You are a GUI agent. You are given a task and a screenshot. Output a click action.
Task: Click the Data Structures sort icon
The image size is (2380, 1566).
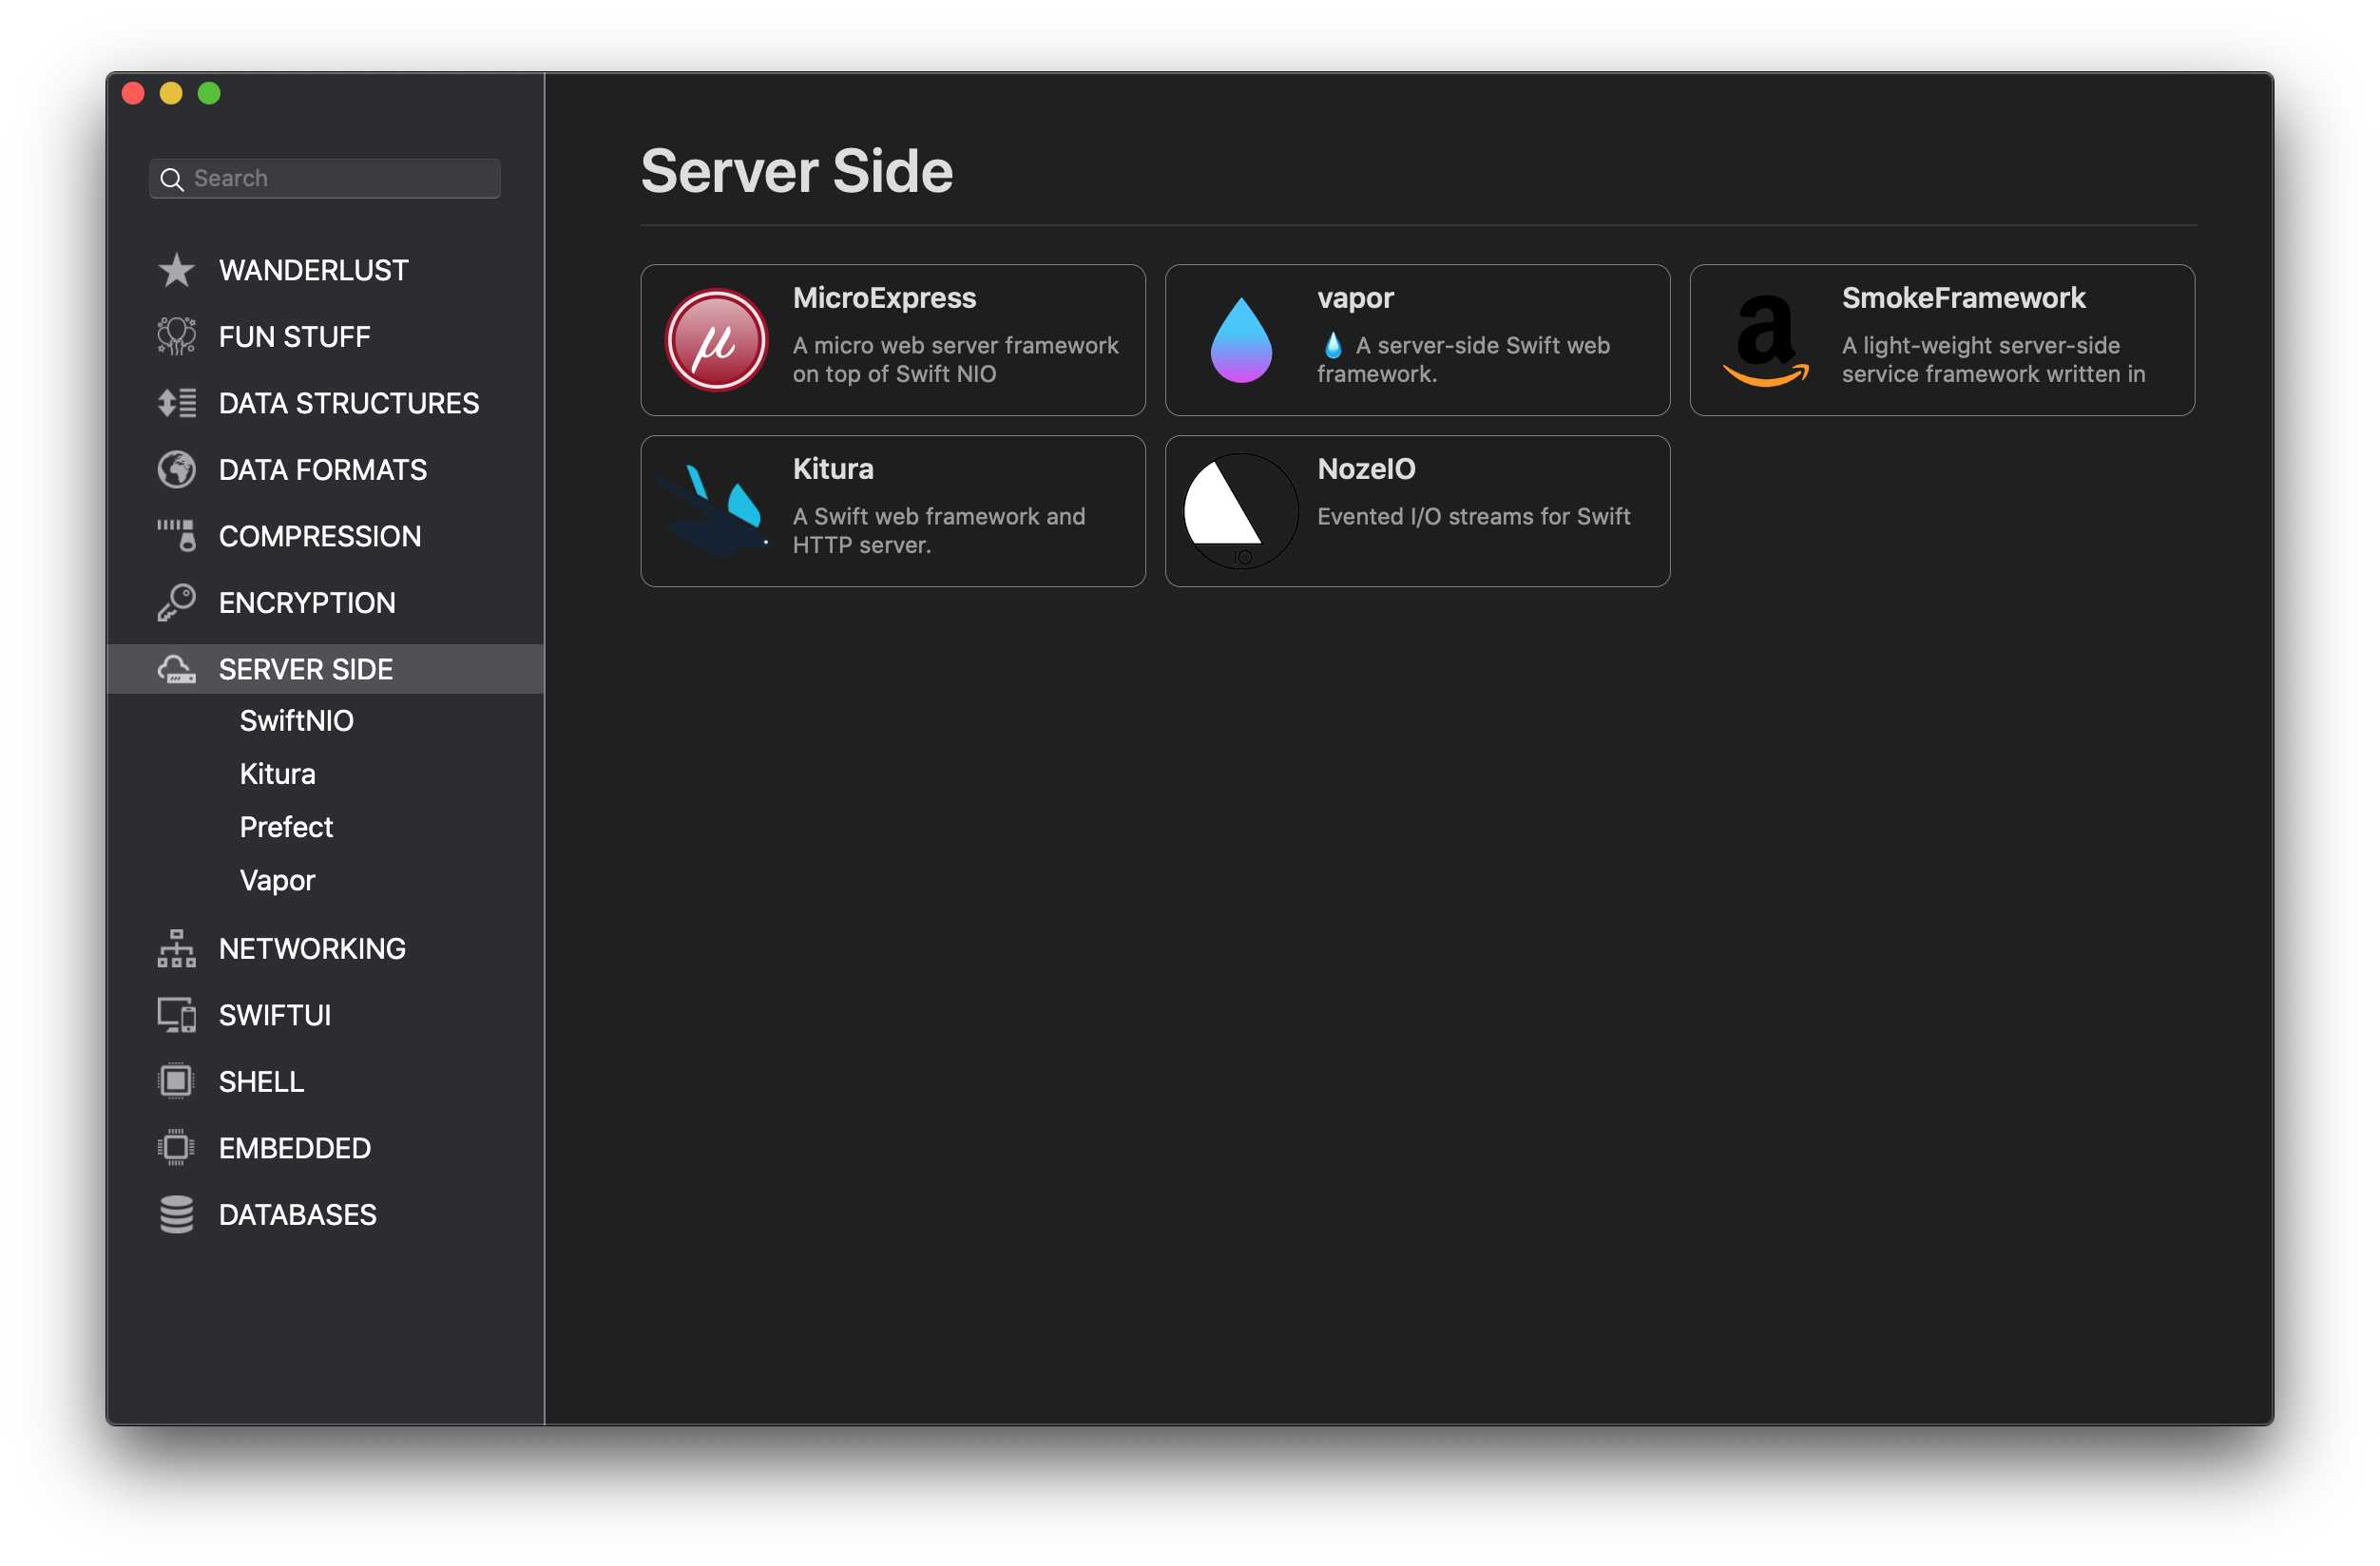click(x=176, y=403)
